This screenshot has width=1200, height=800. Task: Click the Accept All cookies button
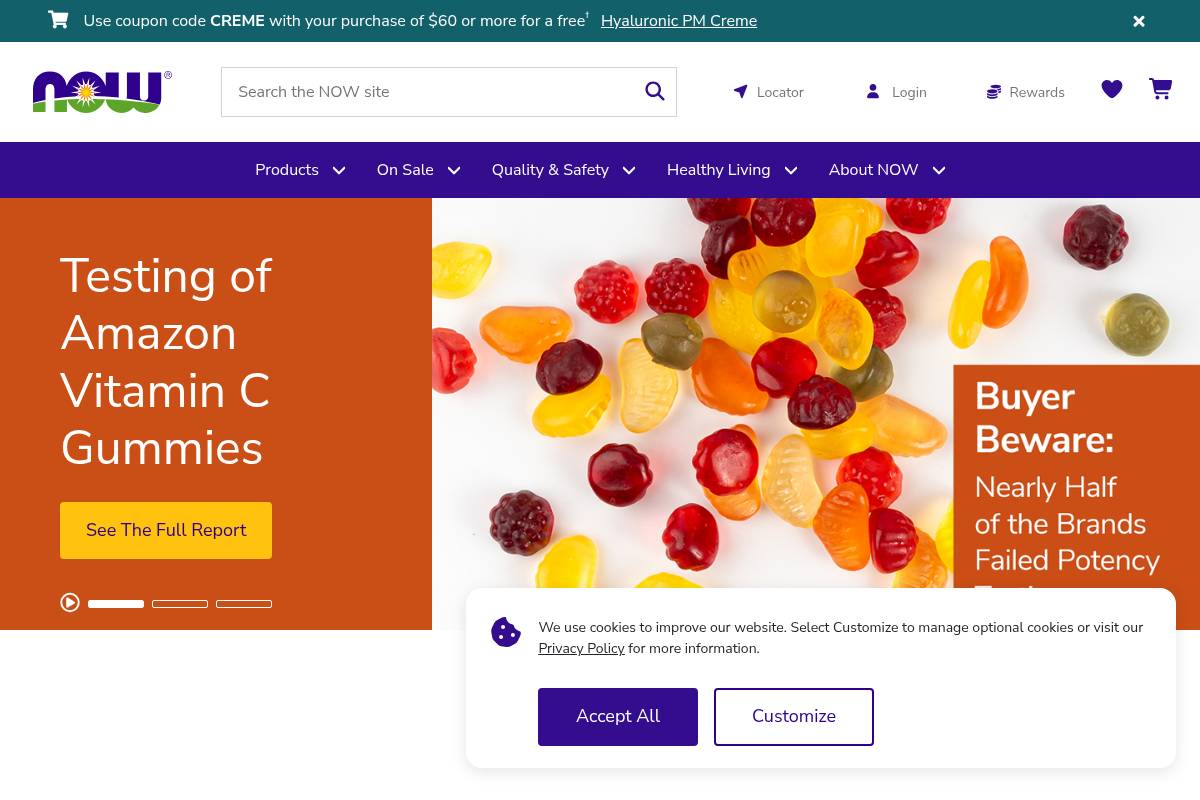618,717
